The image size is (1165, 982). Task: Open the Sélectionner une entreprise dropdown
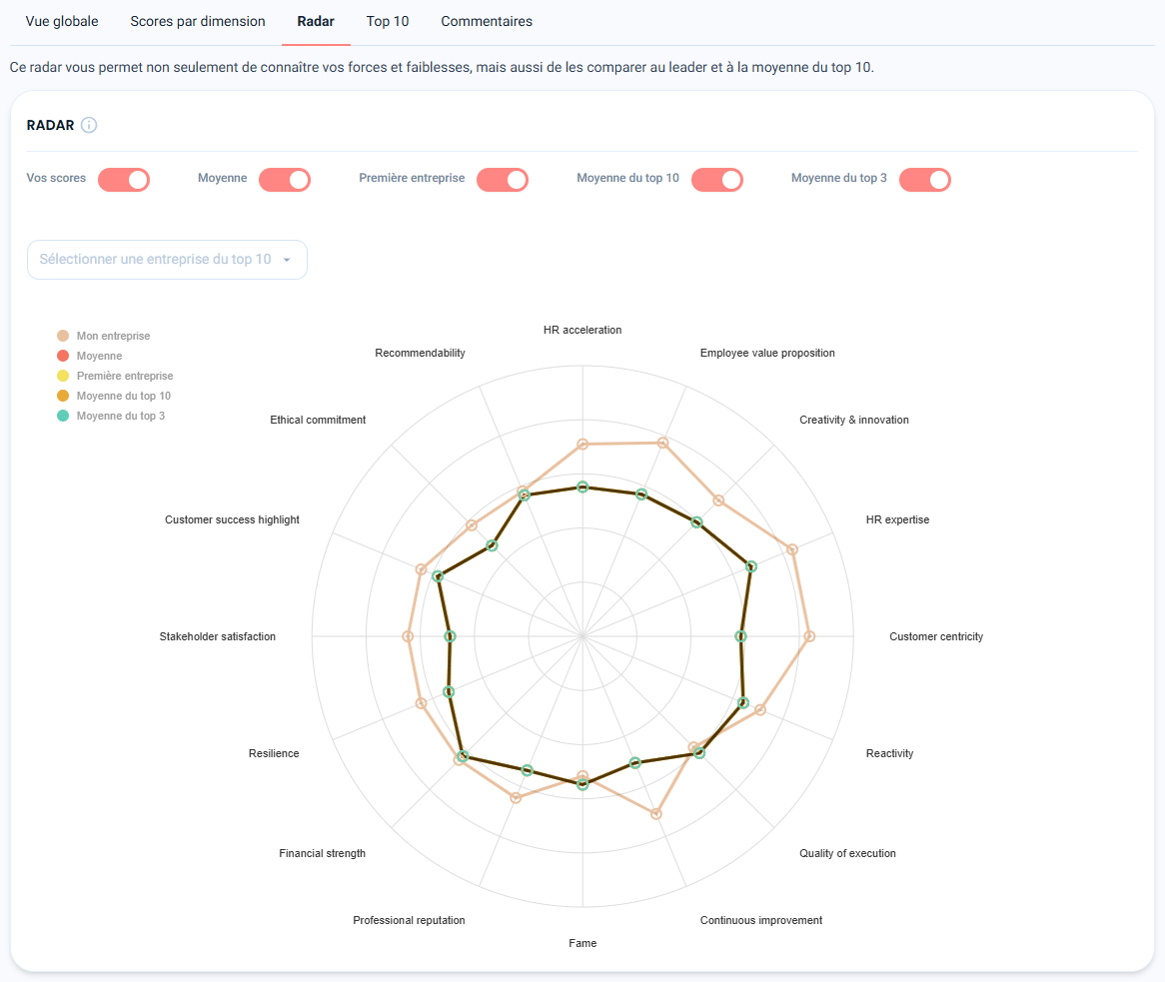(x=167, y=260)
